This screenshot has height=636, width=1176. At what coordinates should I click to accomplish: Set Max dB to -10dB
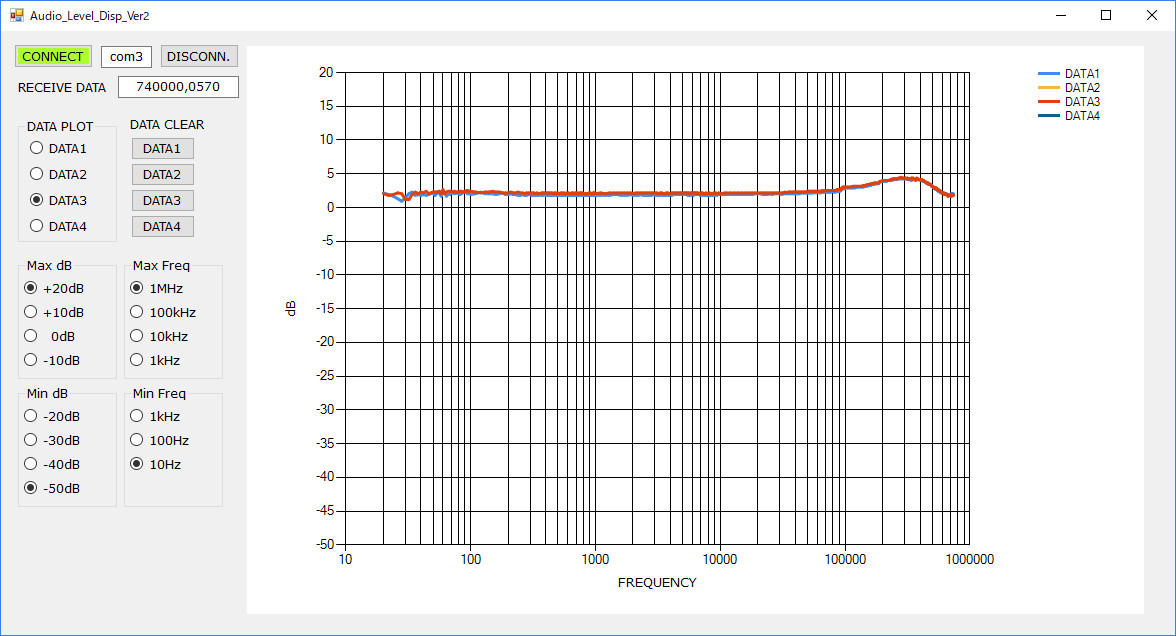point(31,360)
